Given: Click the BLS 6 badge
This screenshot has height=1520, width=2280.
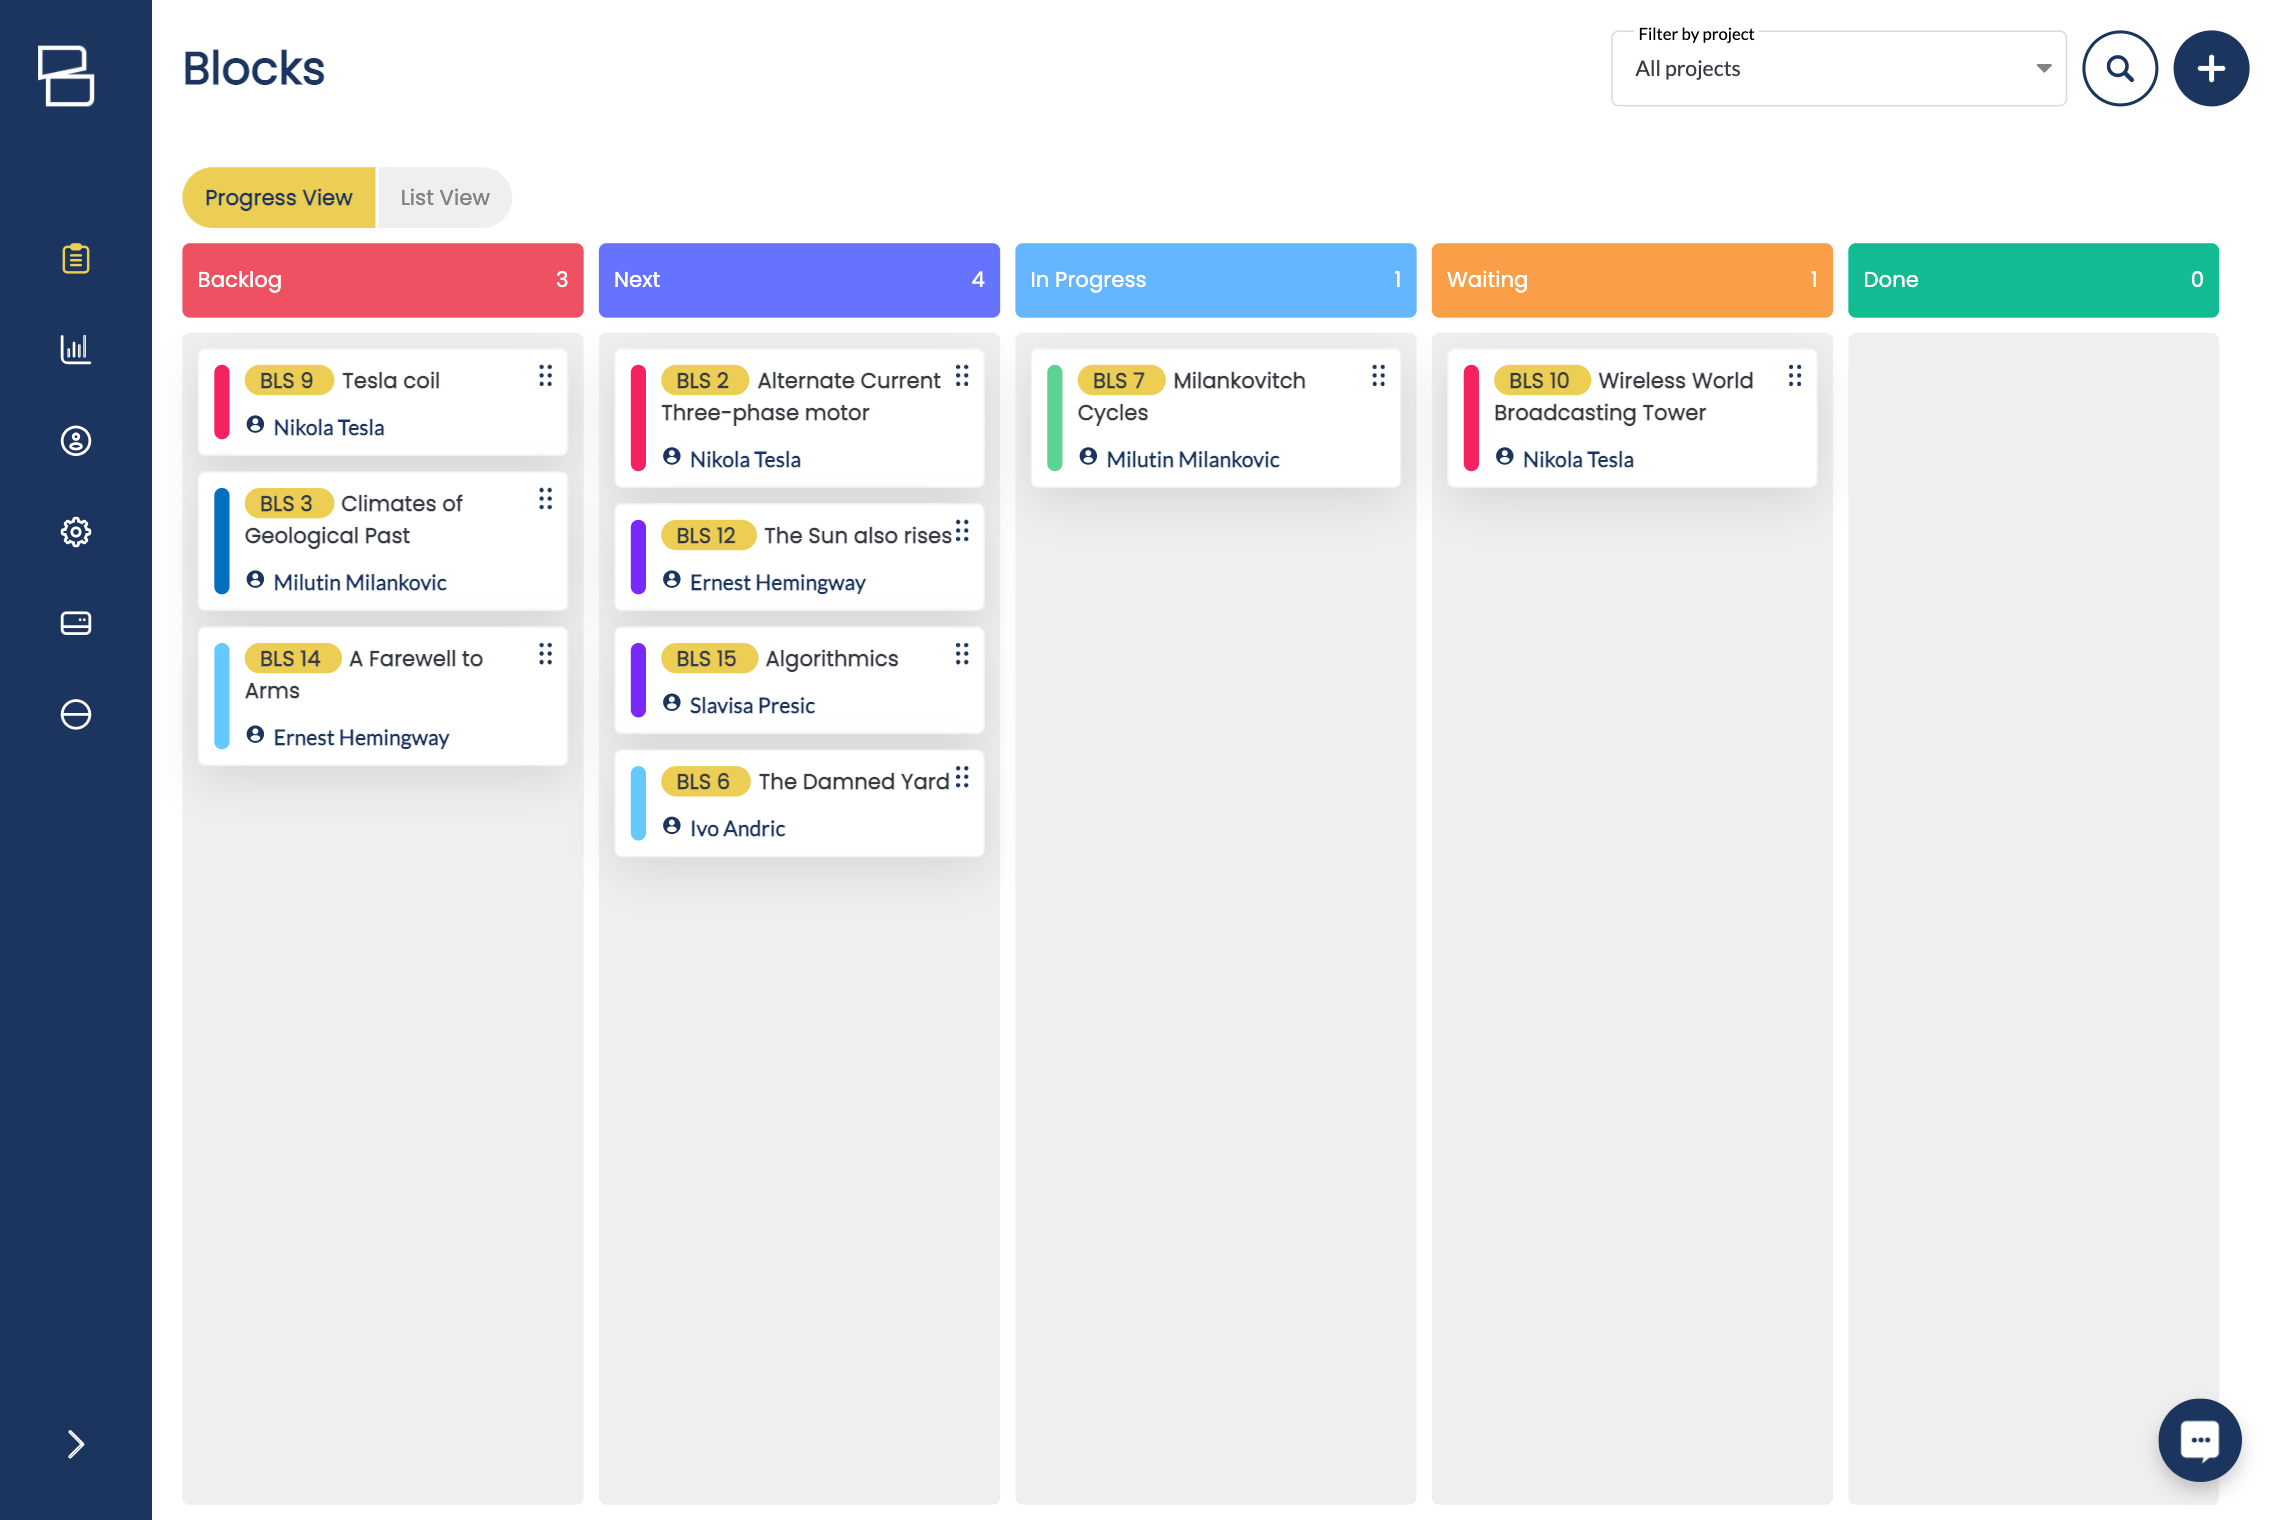Looking at the screenshot, I should (x=705, y=781).
